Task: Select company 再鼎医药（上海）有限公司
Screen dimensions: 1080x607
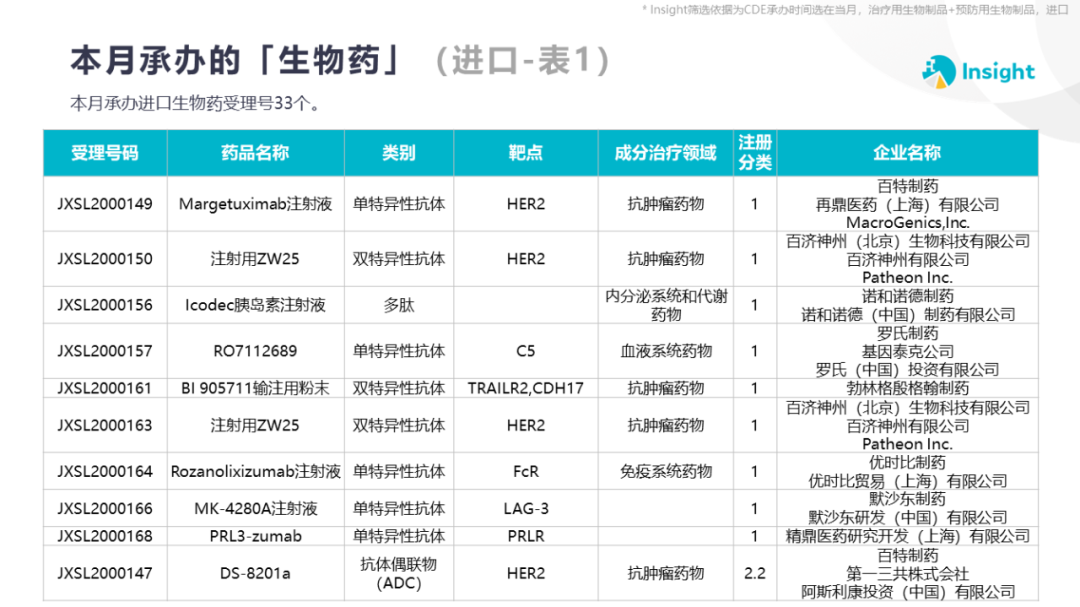Action: tap(908, 205)
